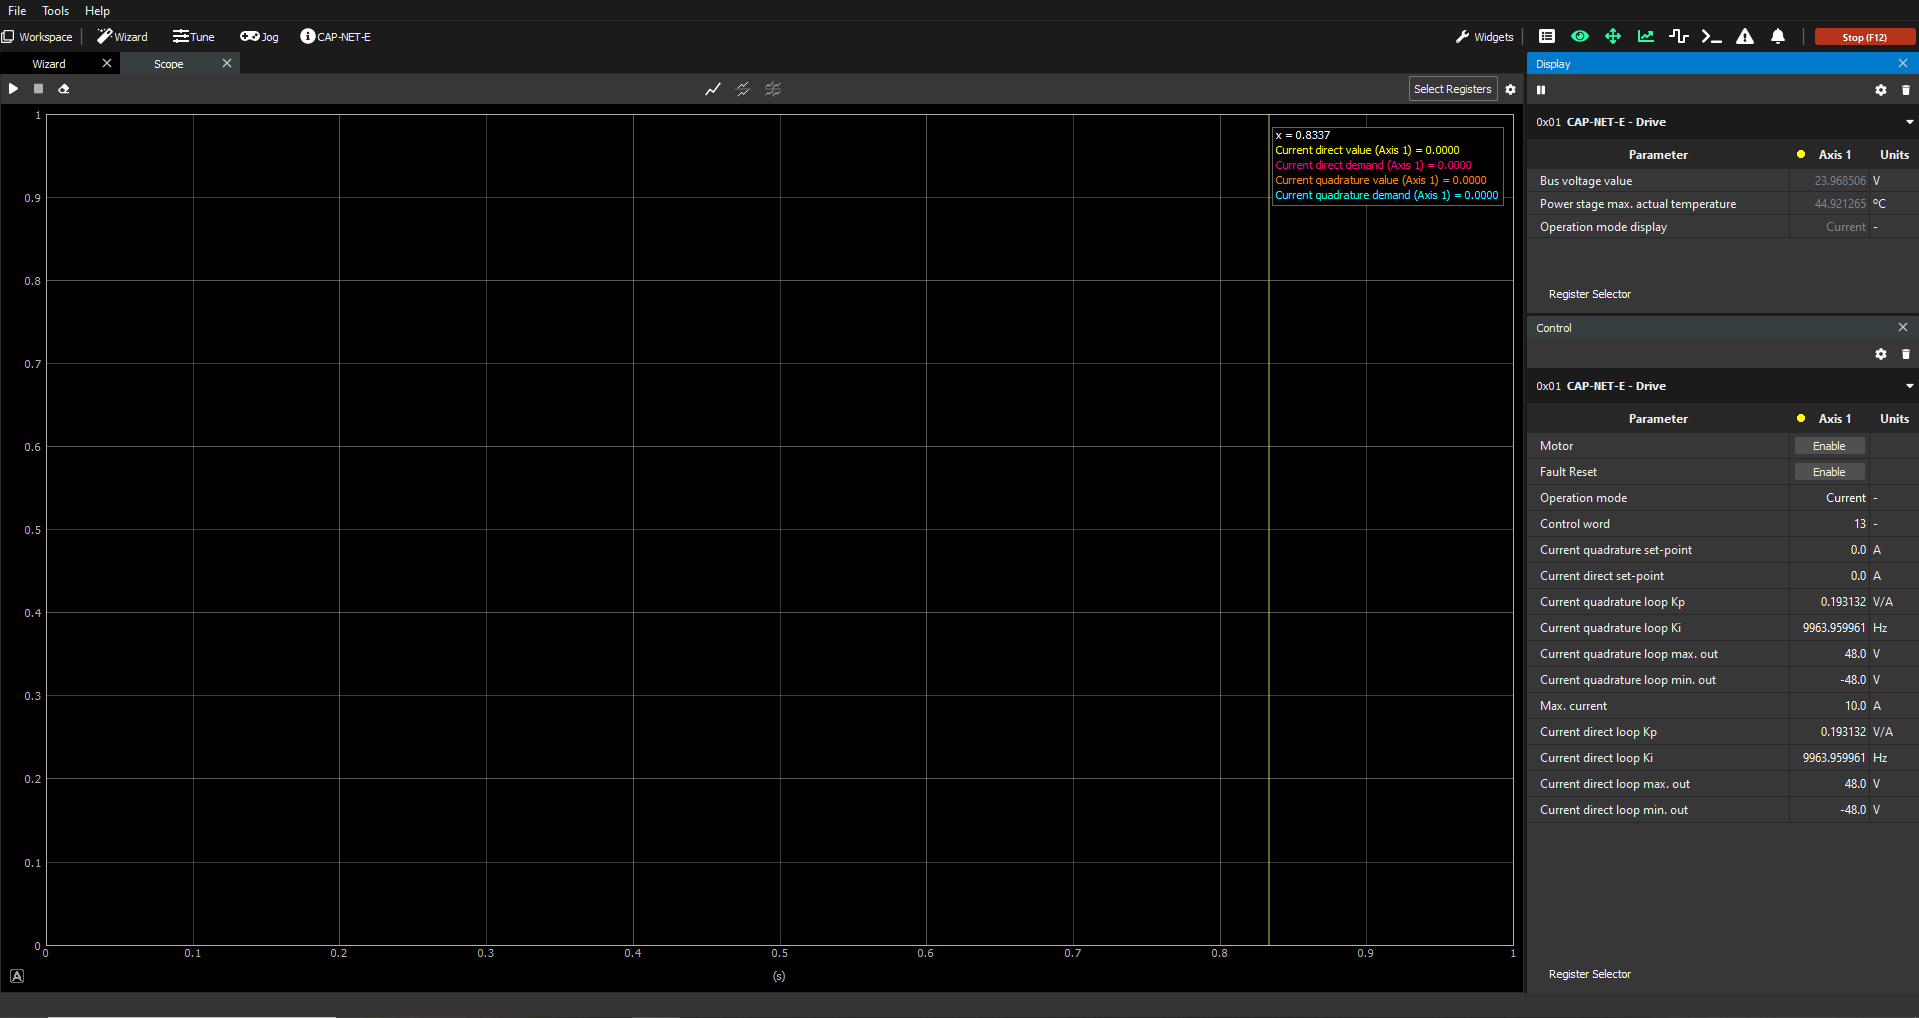The width and height of the screenshot is (1919, 1018).
Task: Edit the Max. current value field
Action: (1829, 706)
